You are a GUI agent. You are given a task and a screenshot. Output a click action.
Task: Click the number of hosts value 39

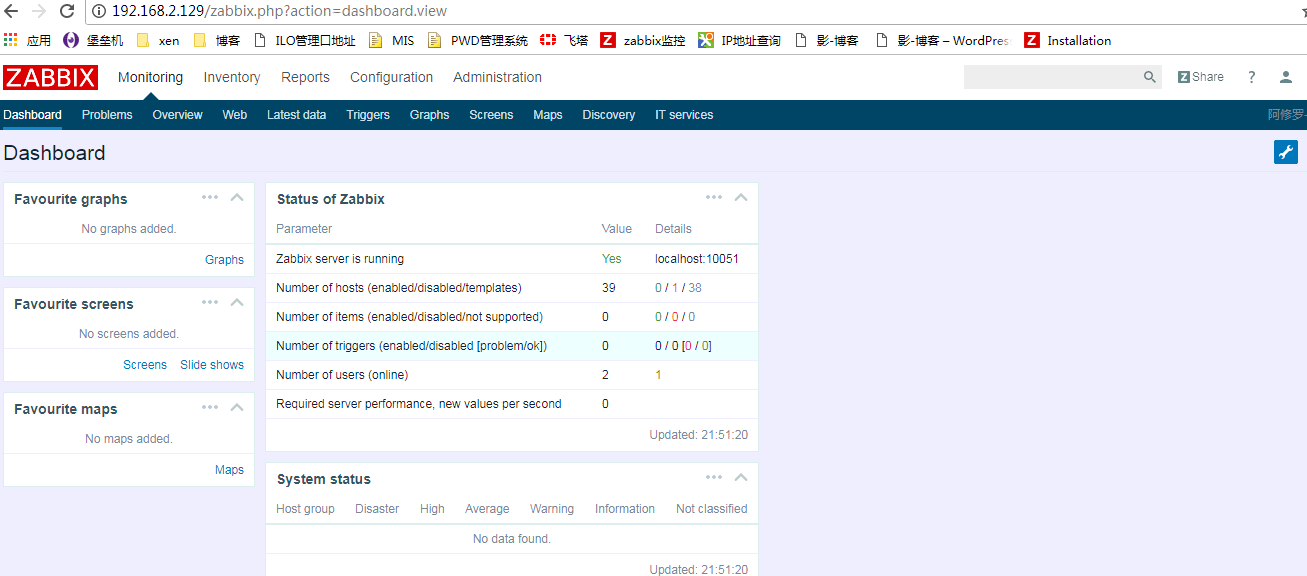[x=609, y=288]
